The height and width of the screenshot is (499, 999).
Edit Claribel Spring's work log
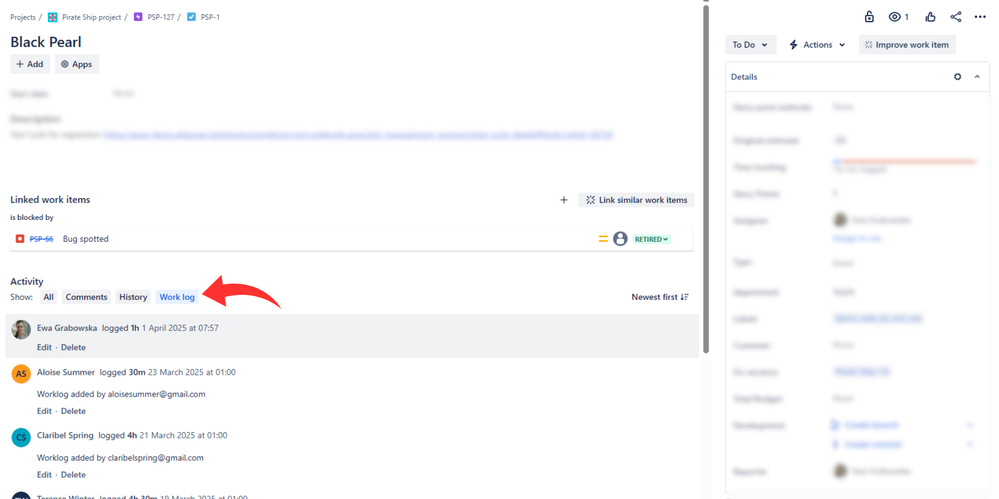pyautogui.click(x=44, y=475)
